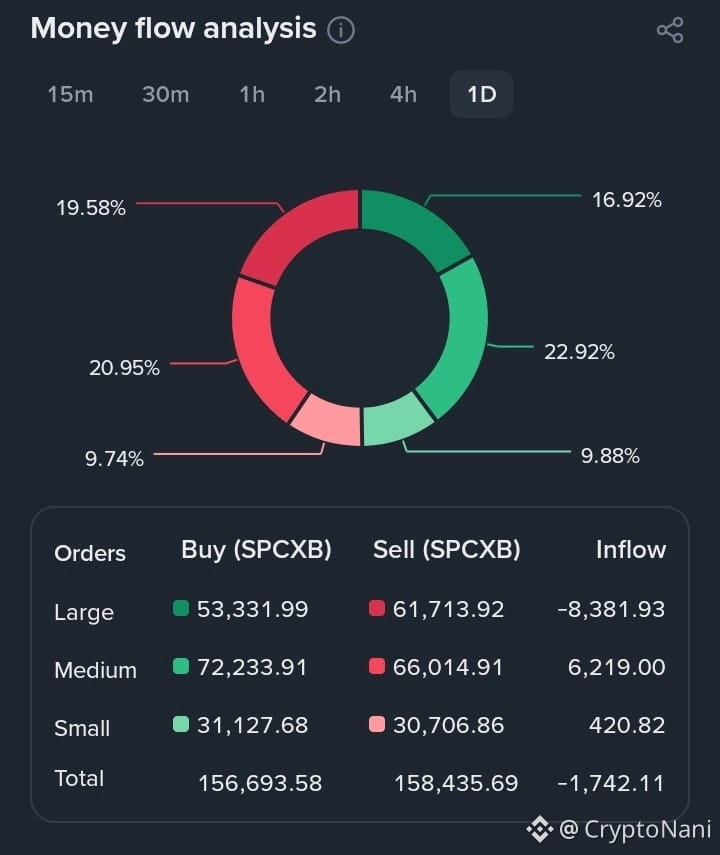This screenshot has width=720, height=855.
Task: Select the 15m timeframe tab
Action: tap(70, 94)
